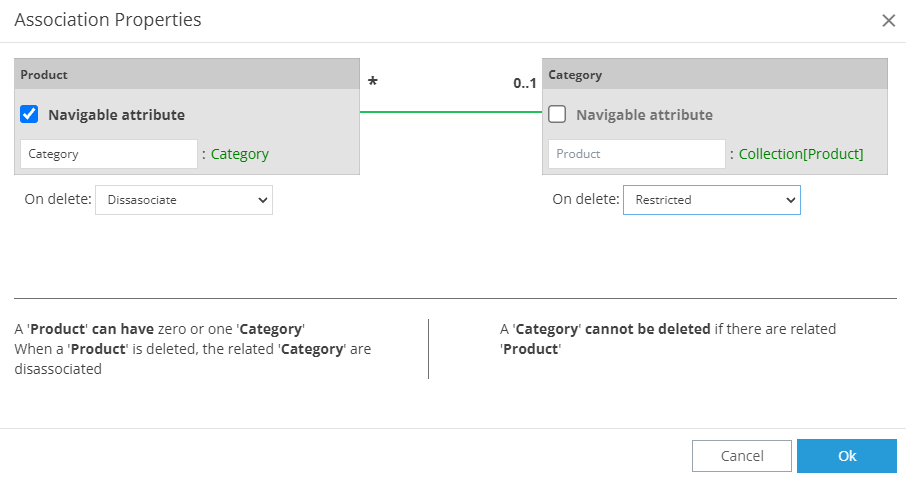This screenshot has width=906, height=479.
Task: Click the green Category type link
Action: click(240, 154)
